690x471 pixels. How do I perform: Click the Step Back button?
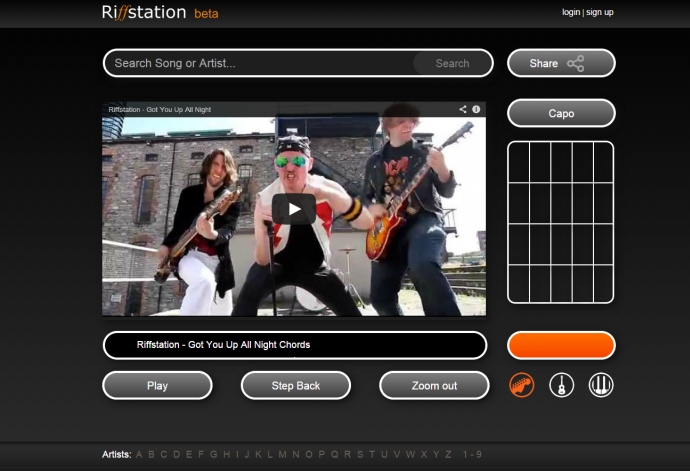coord(296,386)
